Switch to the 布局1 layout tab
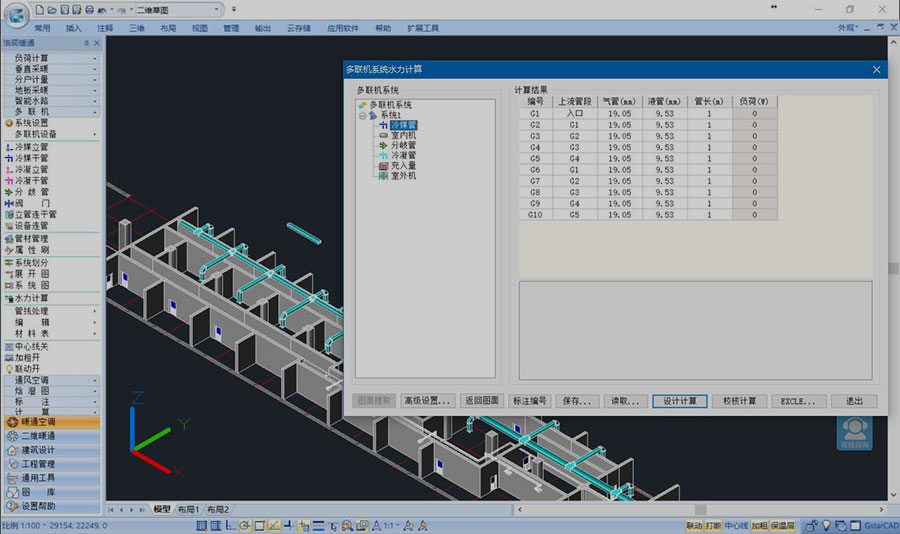 click(x=188, y=510)
